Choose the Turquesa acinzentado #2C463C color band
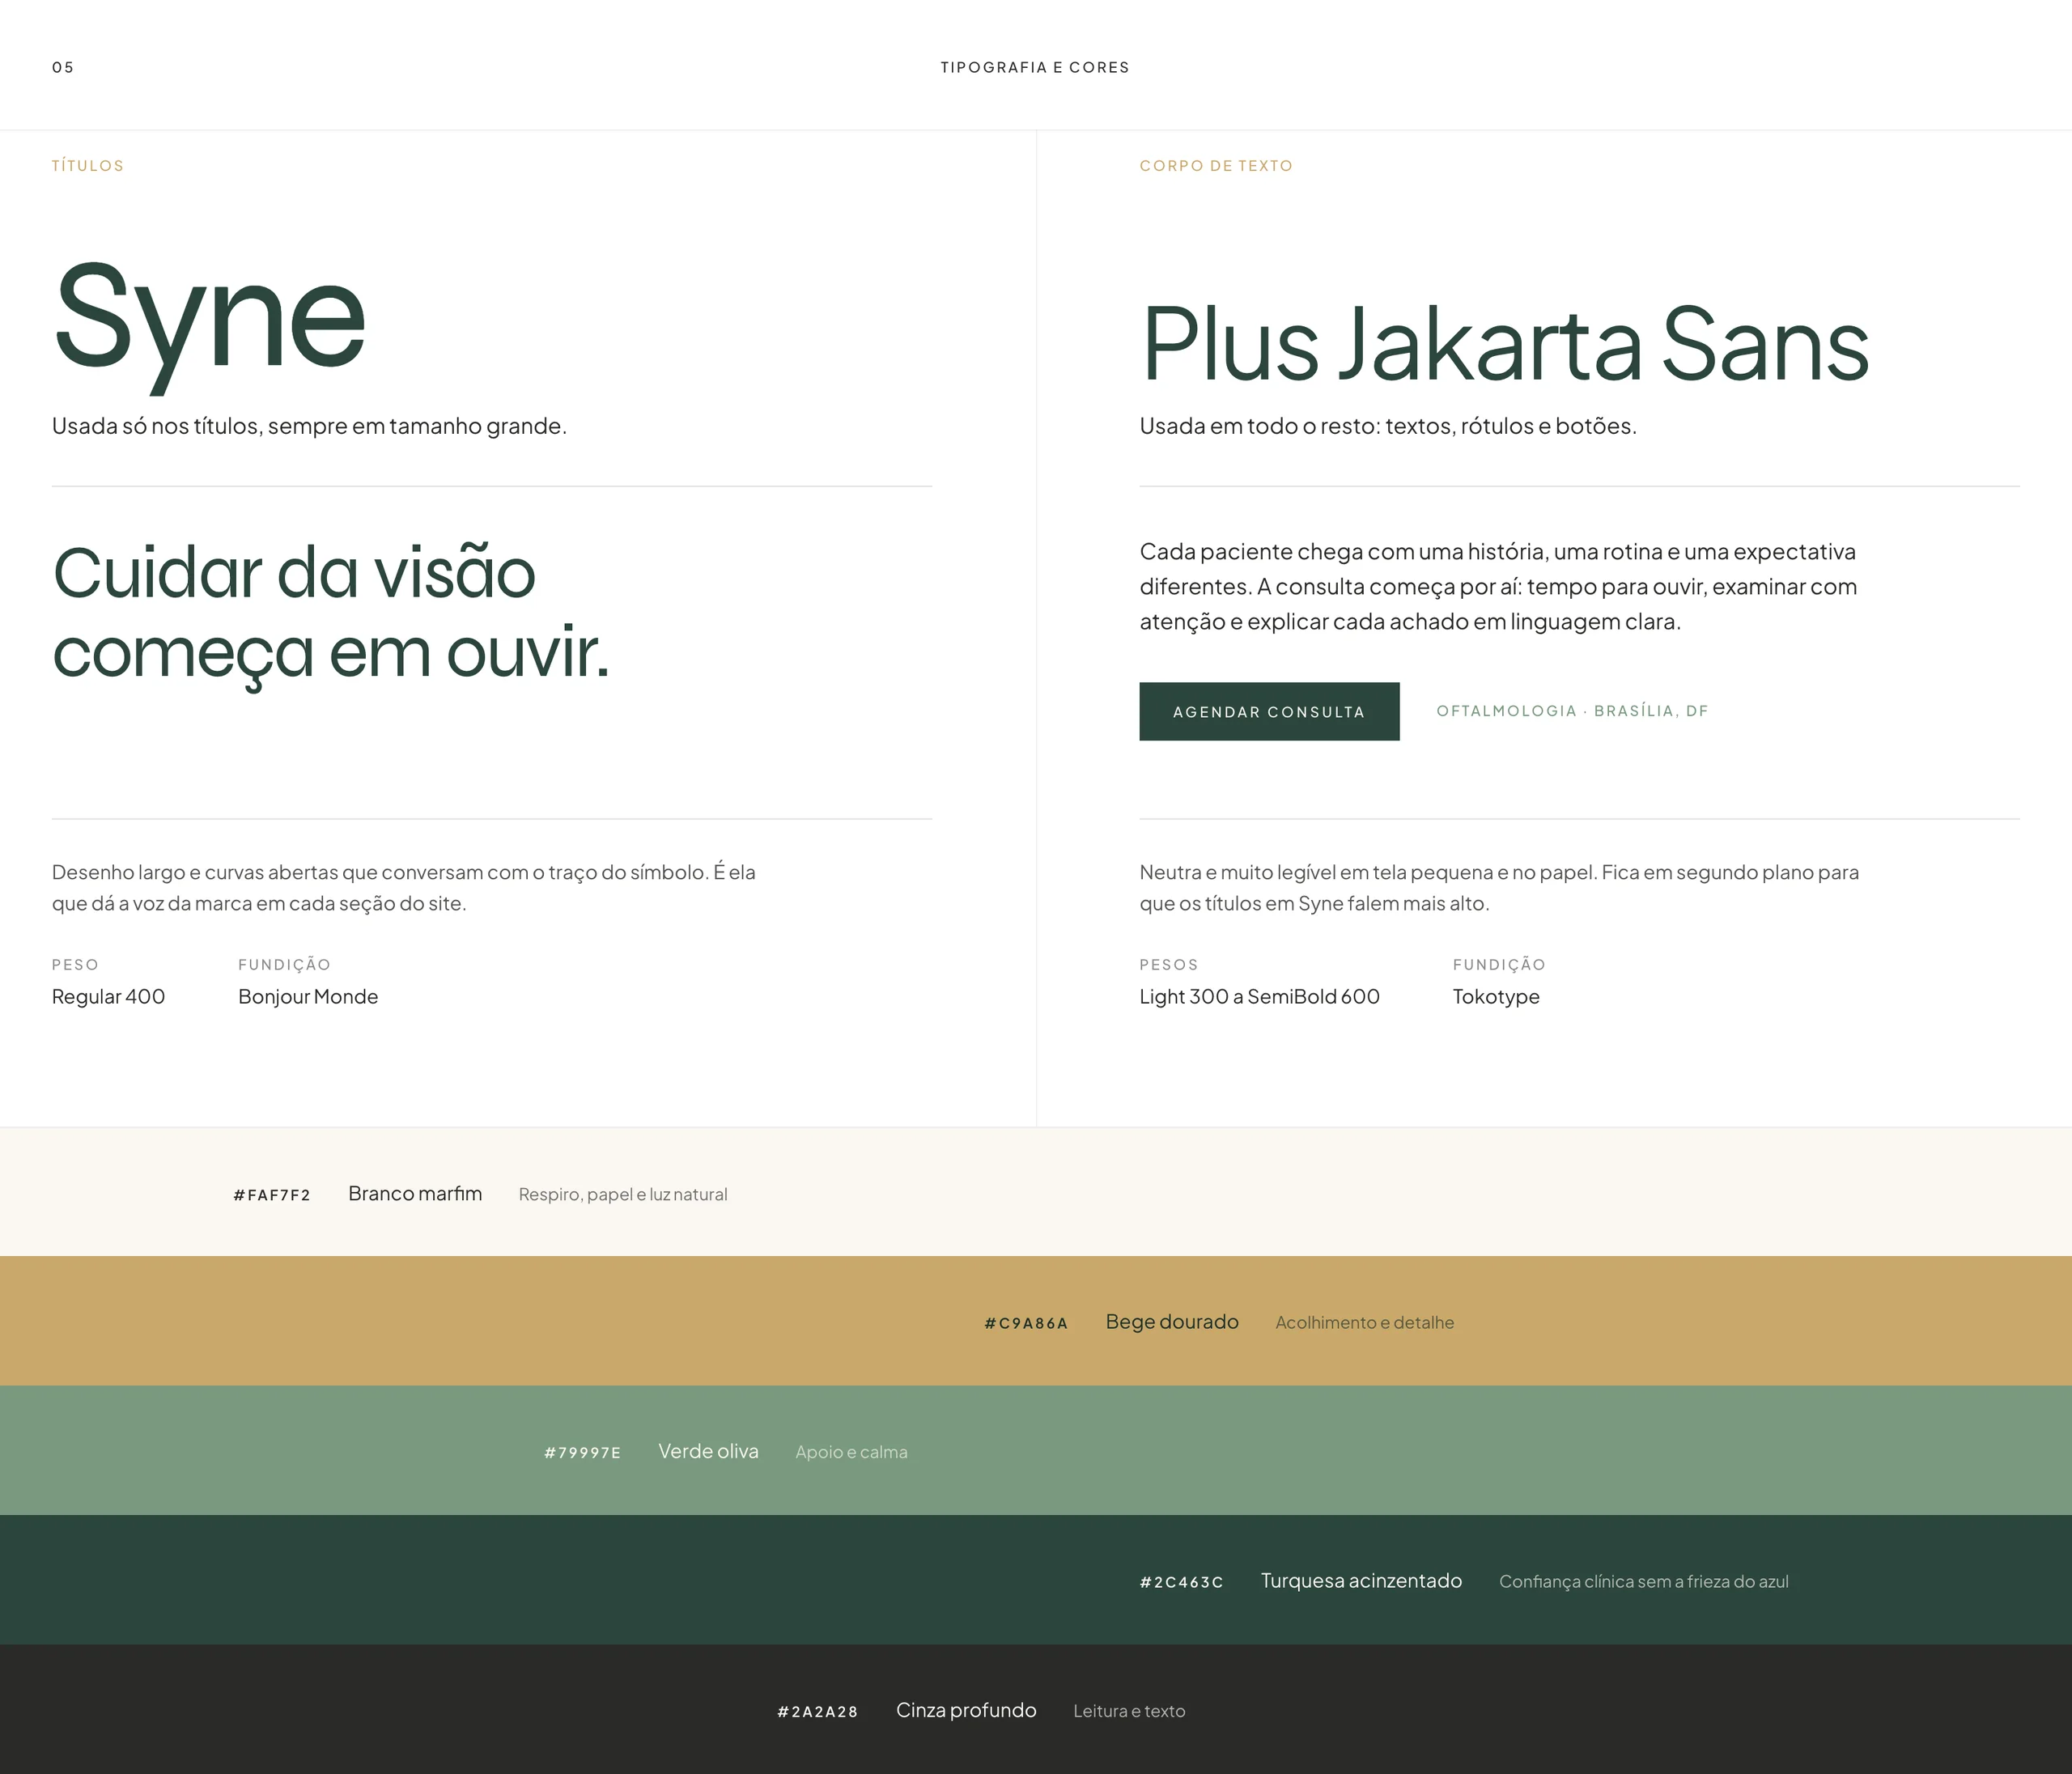This screenshot has width=2072, height=1774. tap(1036, 1580)
